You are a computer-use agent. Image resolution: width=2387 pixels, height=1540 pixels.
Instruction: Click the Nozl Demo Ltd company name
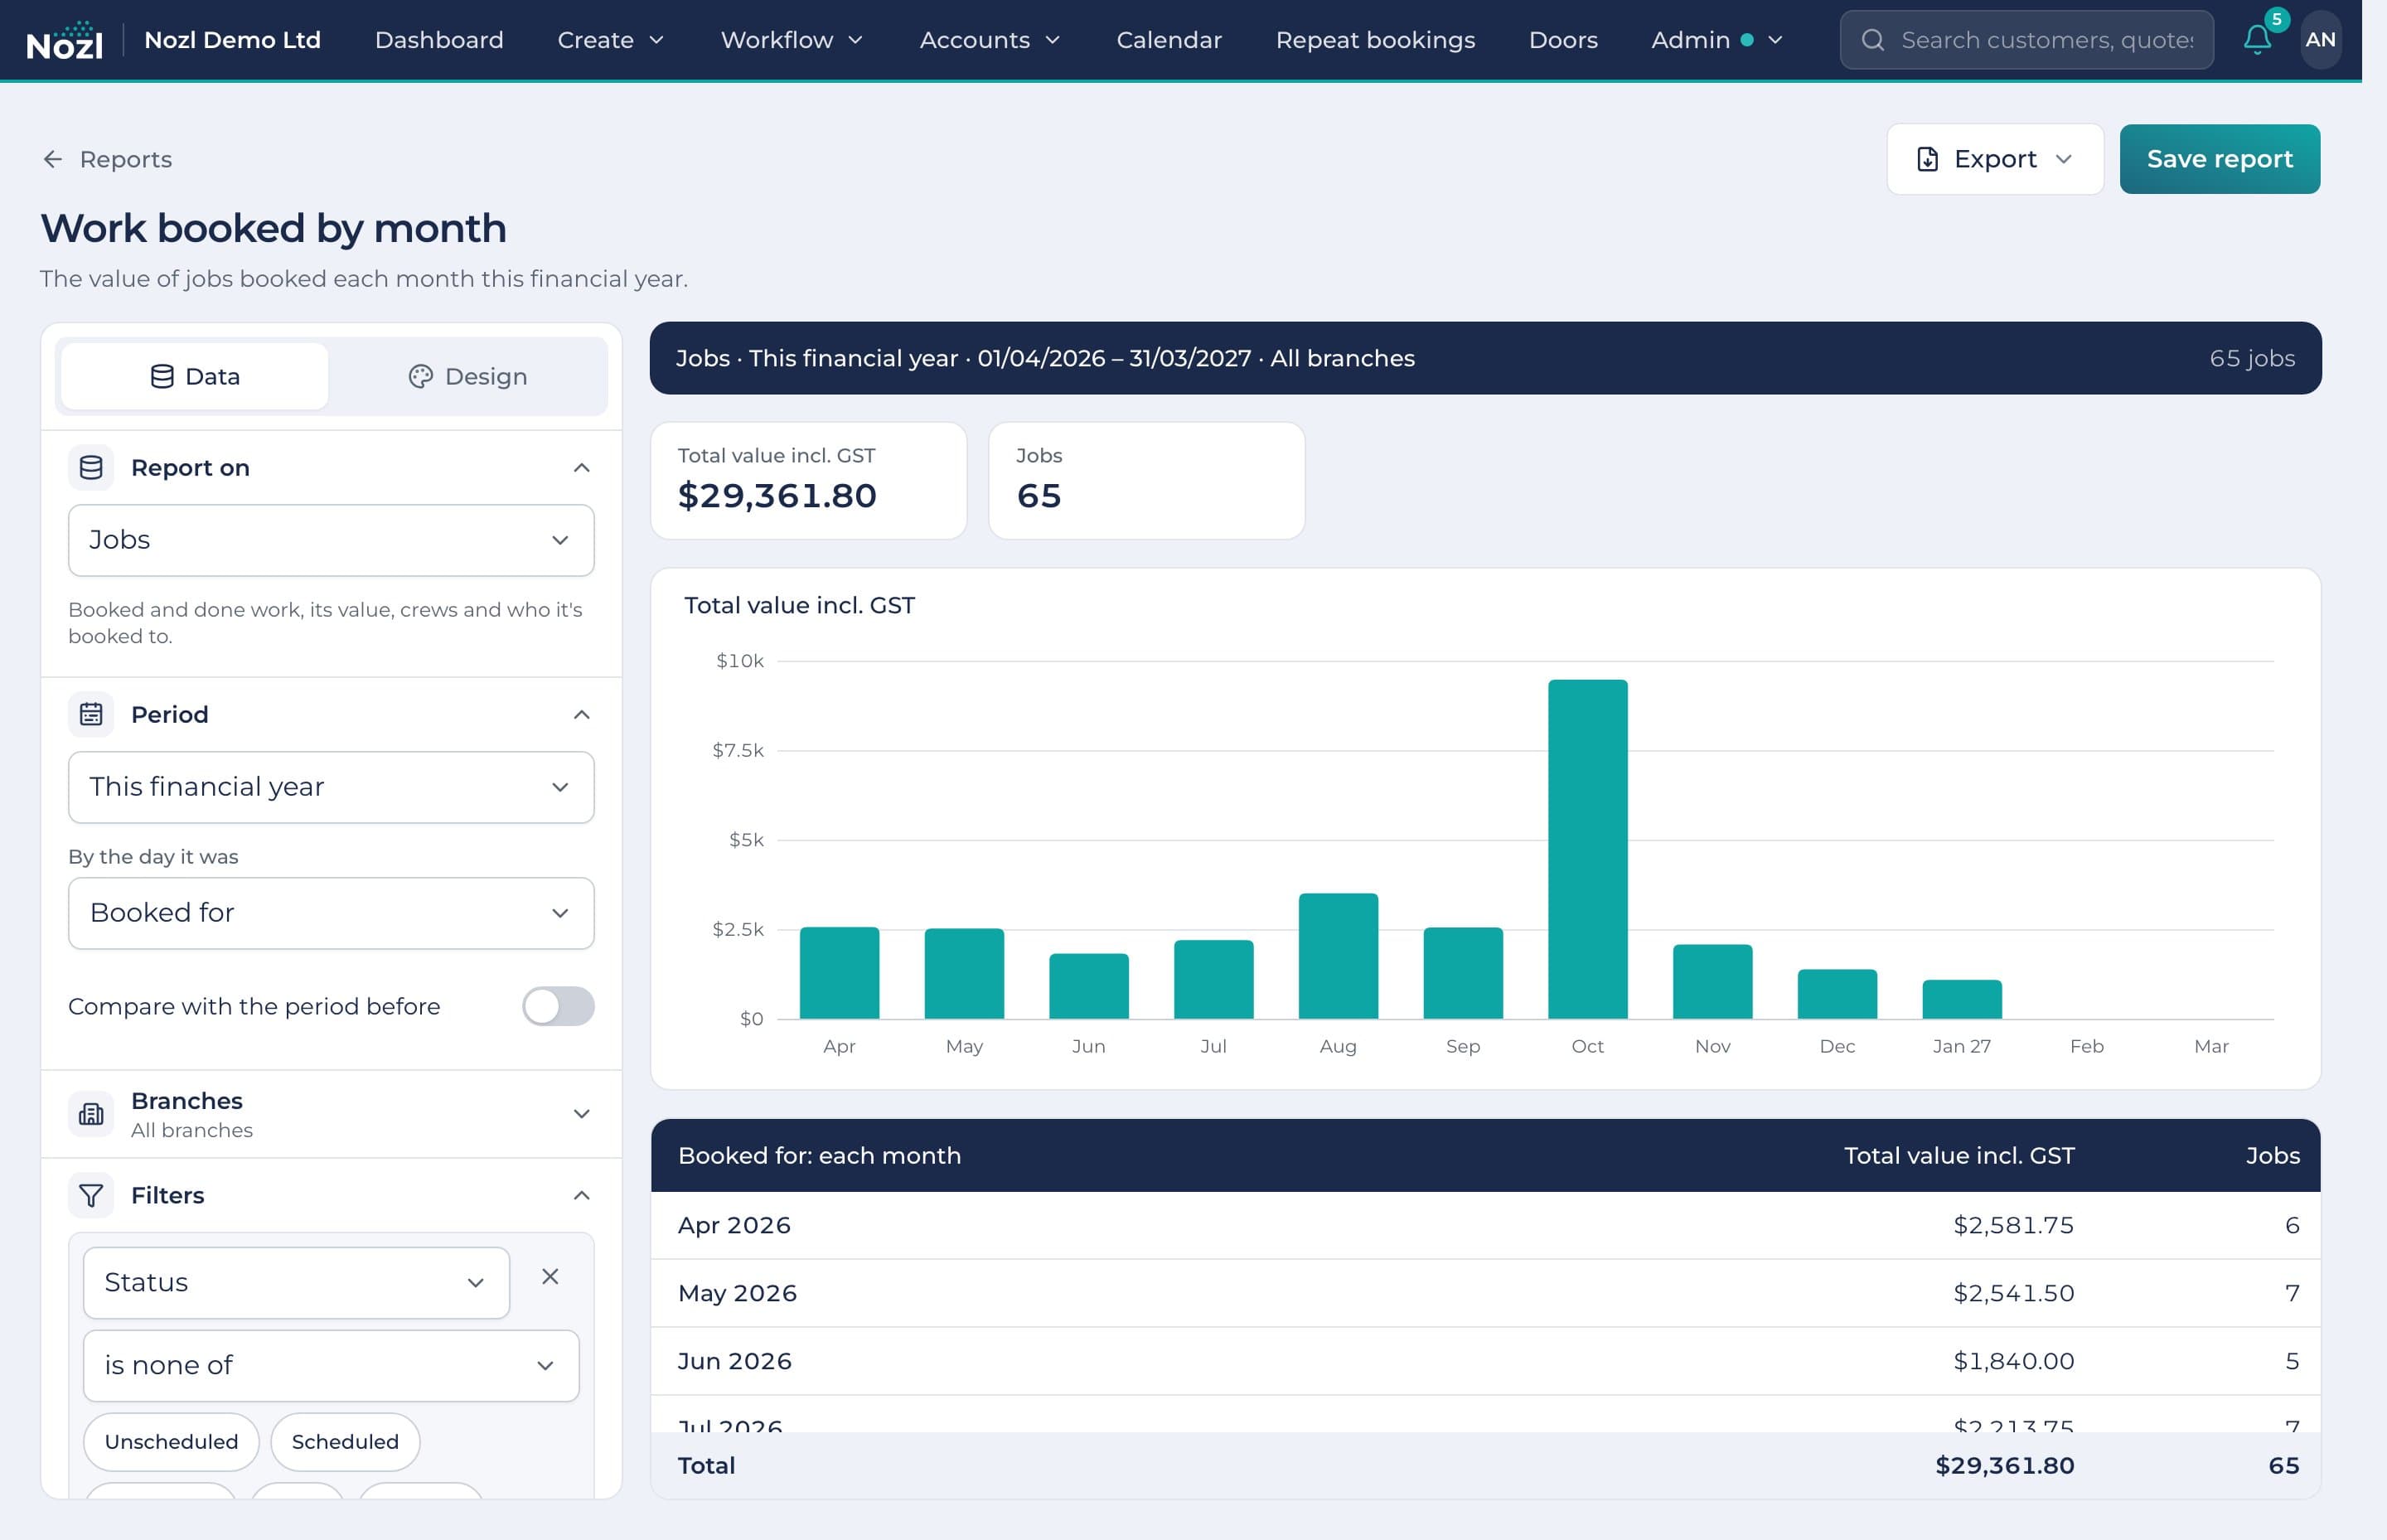pos(232,40)
